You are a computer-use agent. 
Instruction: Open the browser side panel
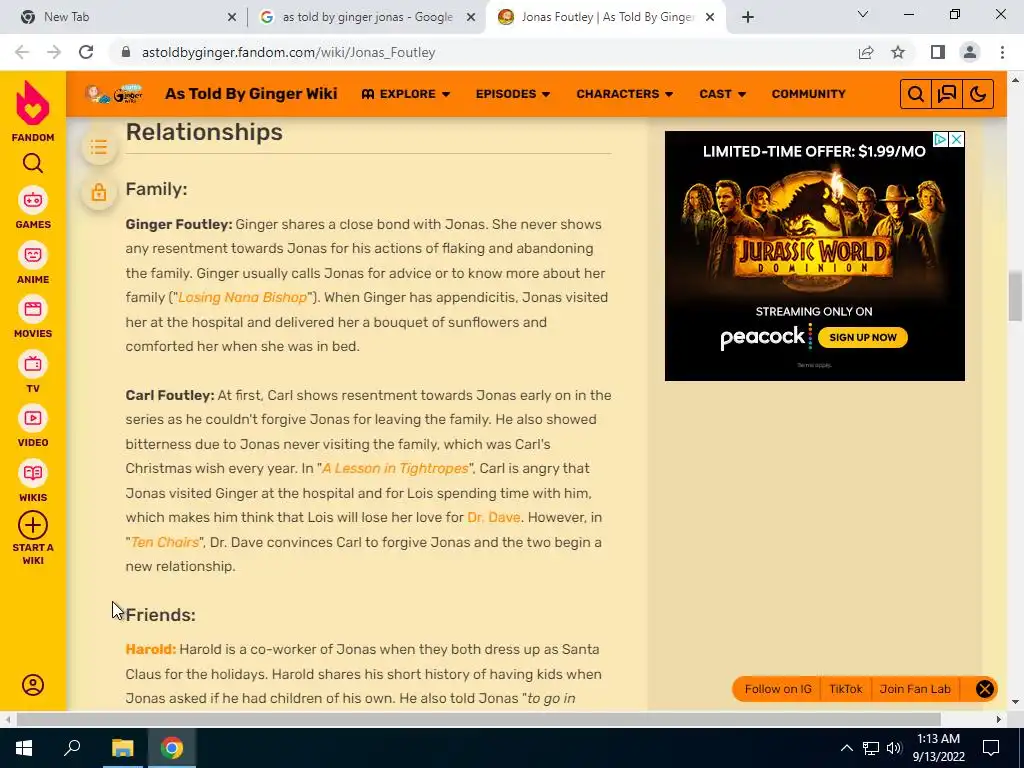tap(938, 52)
